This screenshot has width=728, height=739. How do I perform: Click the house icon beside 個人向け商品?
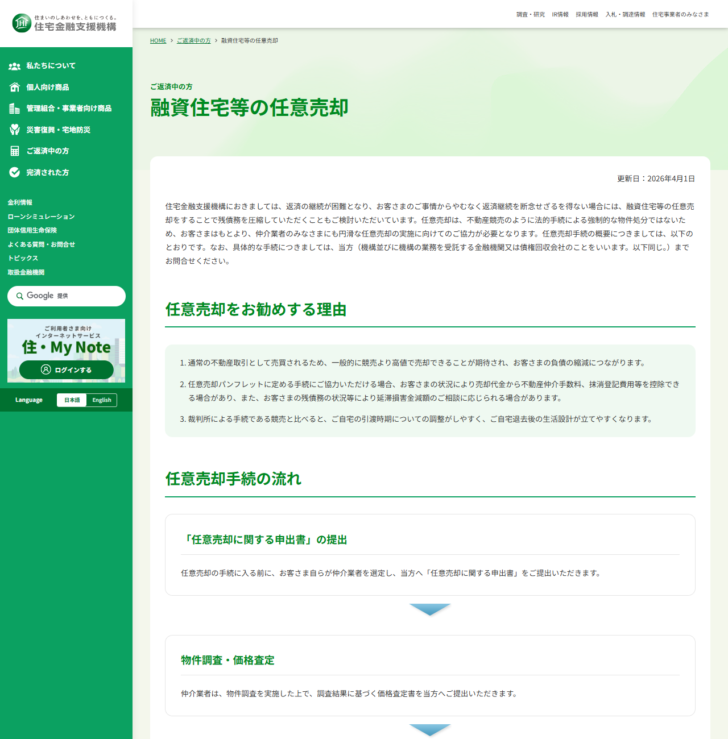point(15,87)
